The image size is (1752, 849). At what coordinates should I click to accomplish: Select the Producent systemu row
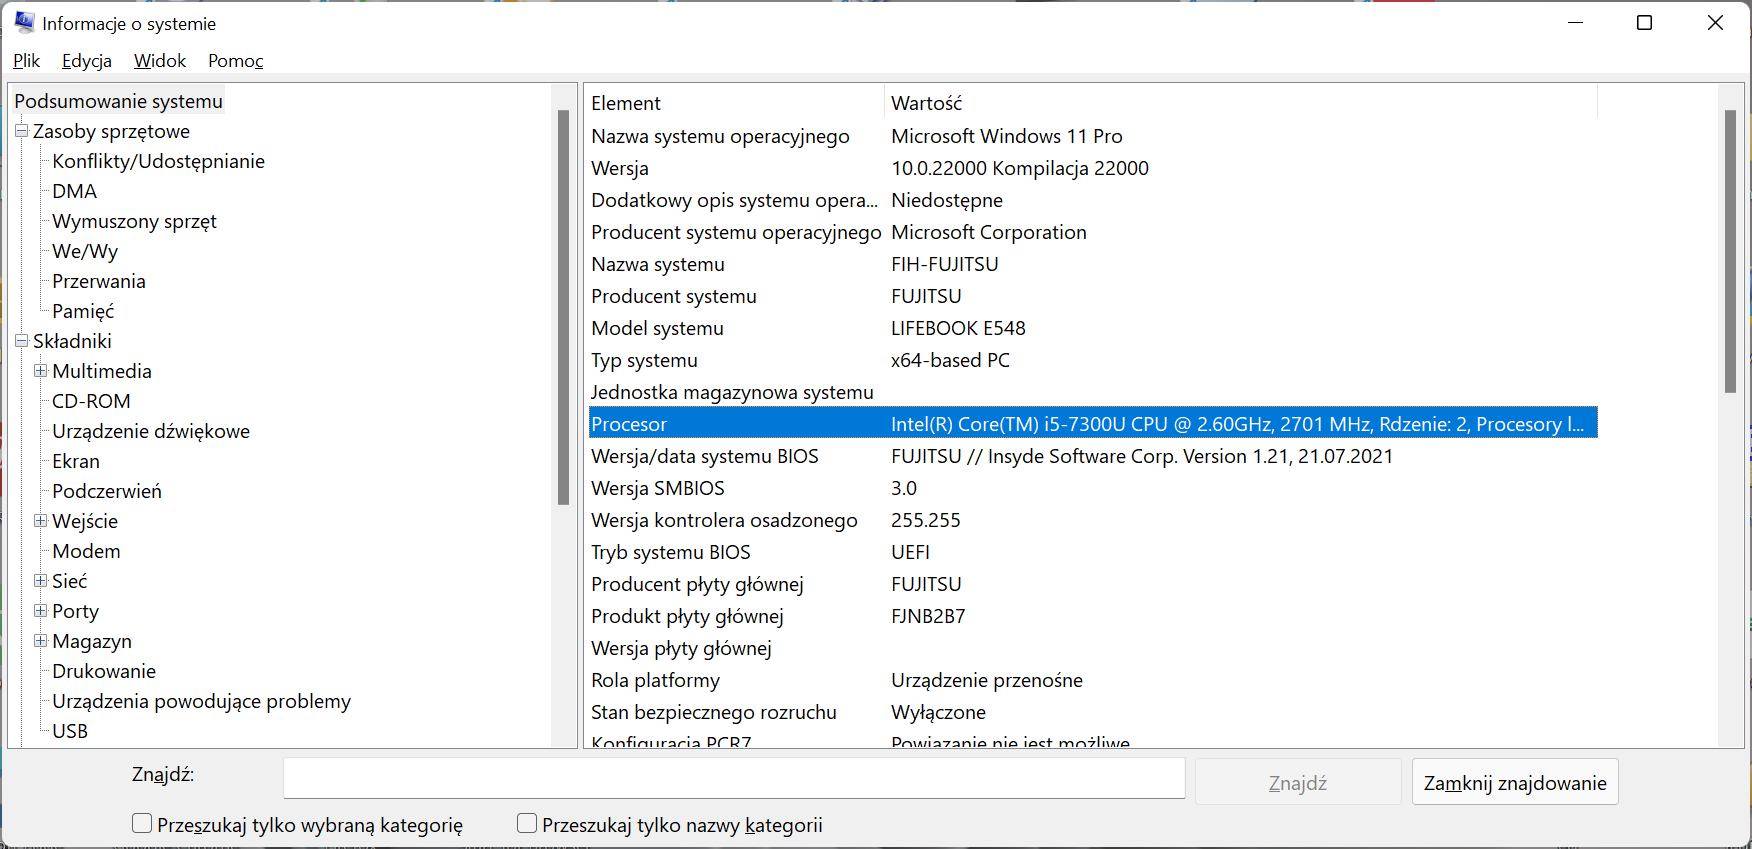tap(1093, 296)
